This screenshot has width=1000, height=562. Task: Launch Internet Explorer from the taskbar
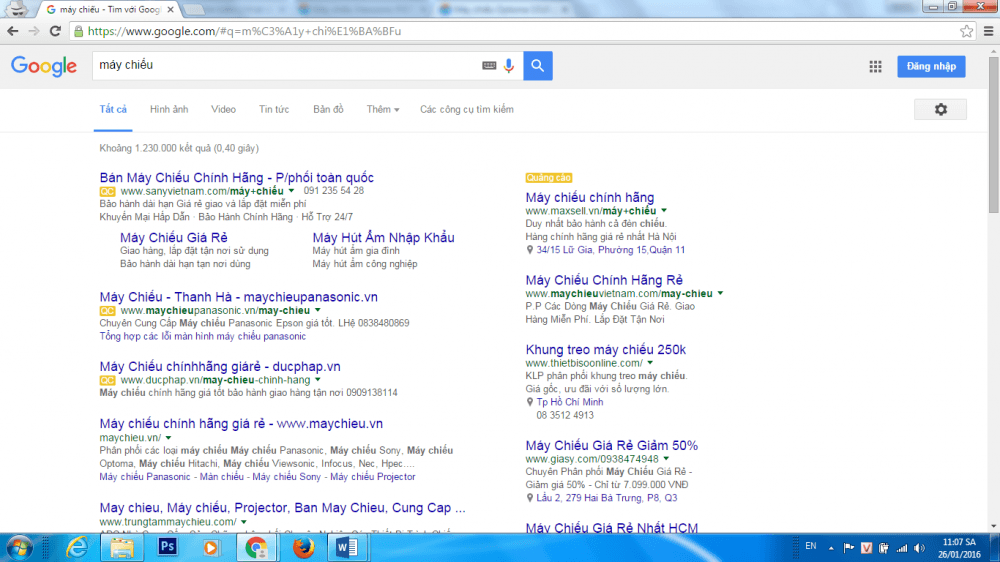[77, 548]
